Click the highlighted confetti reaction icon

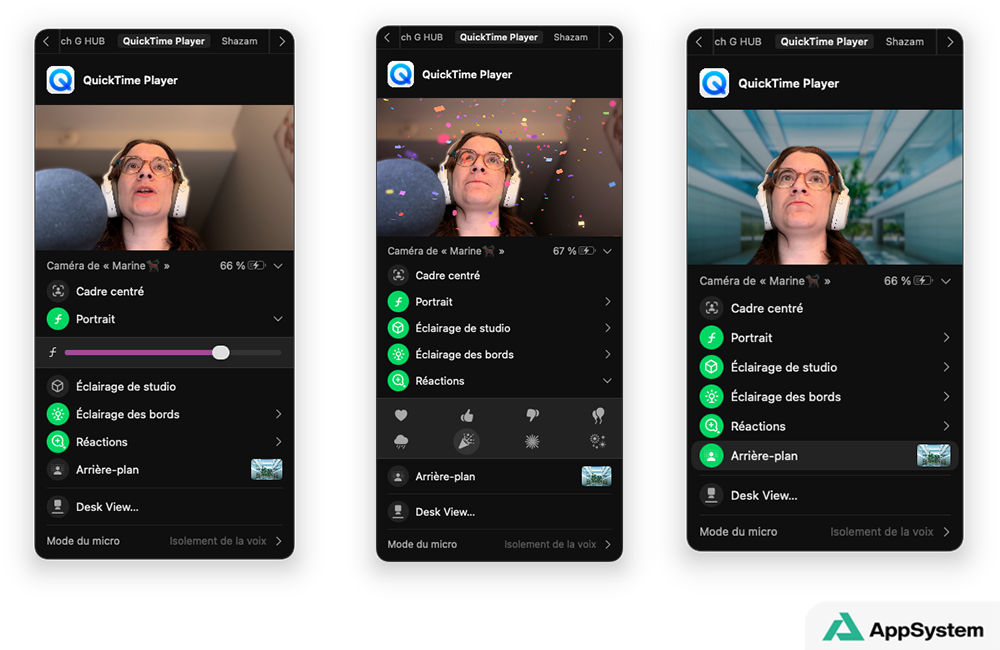point(466,441)
